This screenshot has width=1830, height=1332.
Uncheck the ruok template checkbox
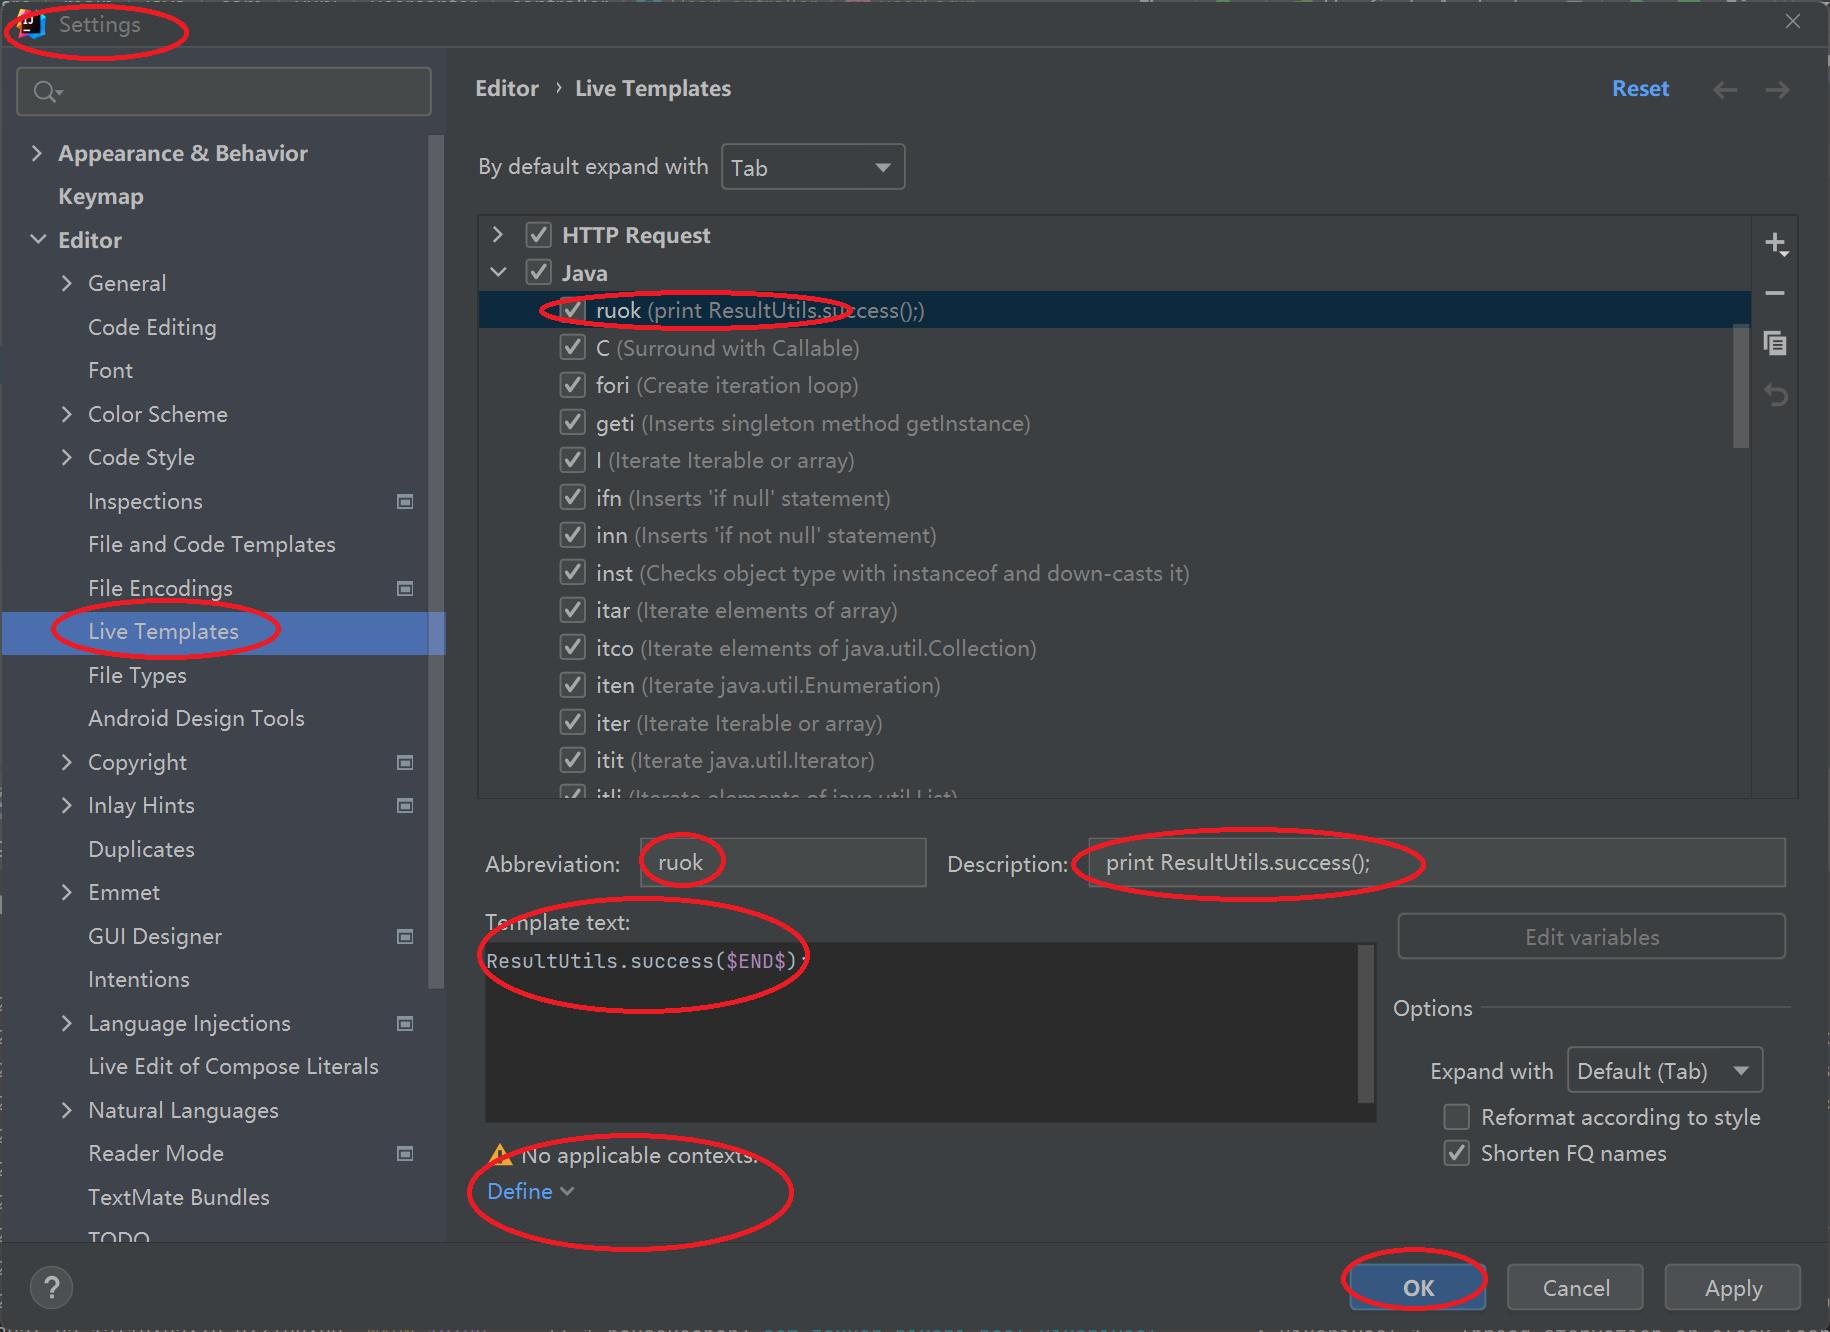coord(572,310)
